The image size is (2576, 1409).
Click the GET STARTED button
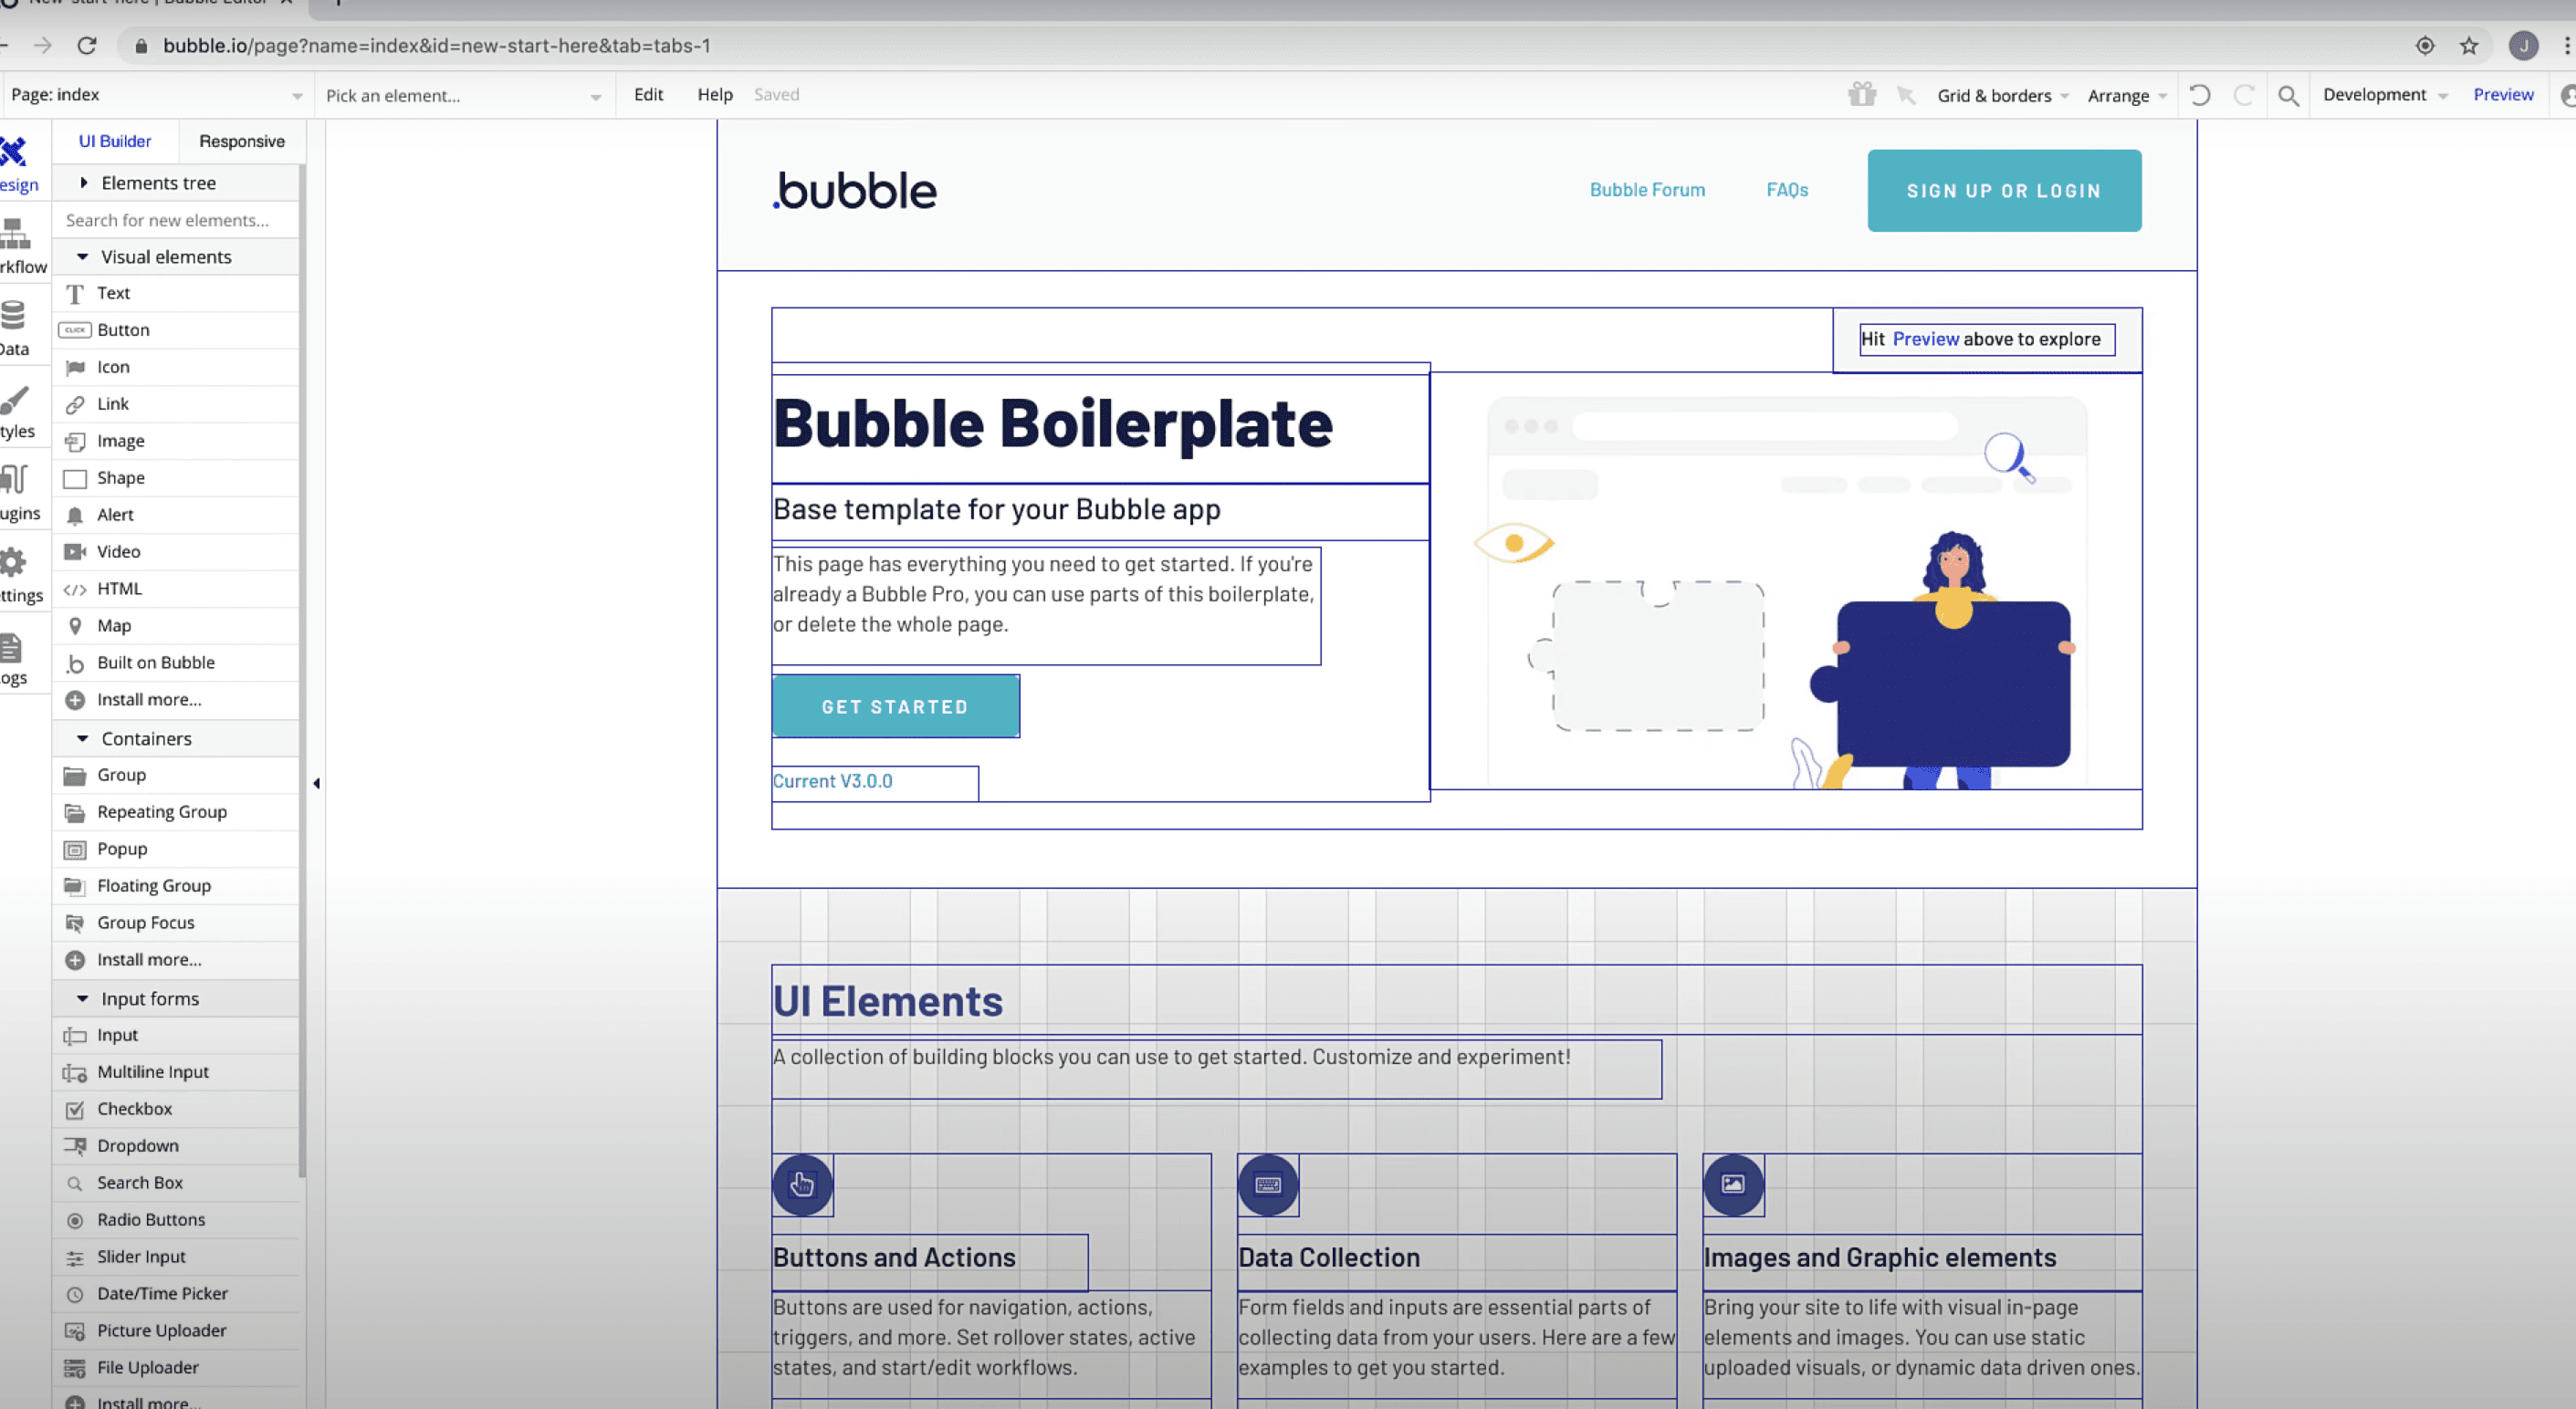(895, 707)
